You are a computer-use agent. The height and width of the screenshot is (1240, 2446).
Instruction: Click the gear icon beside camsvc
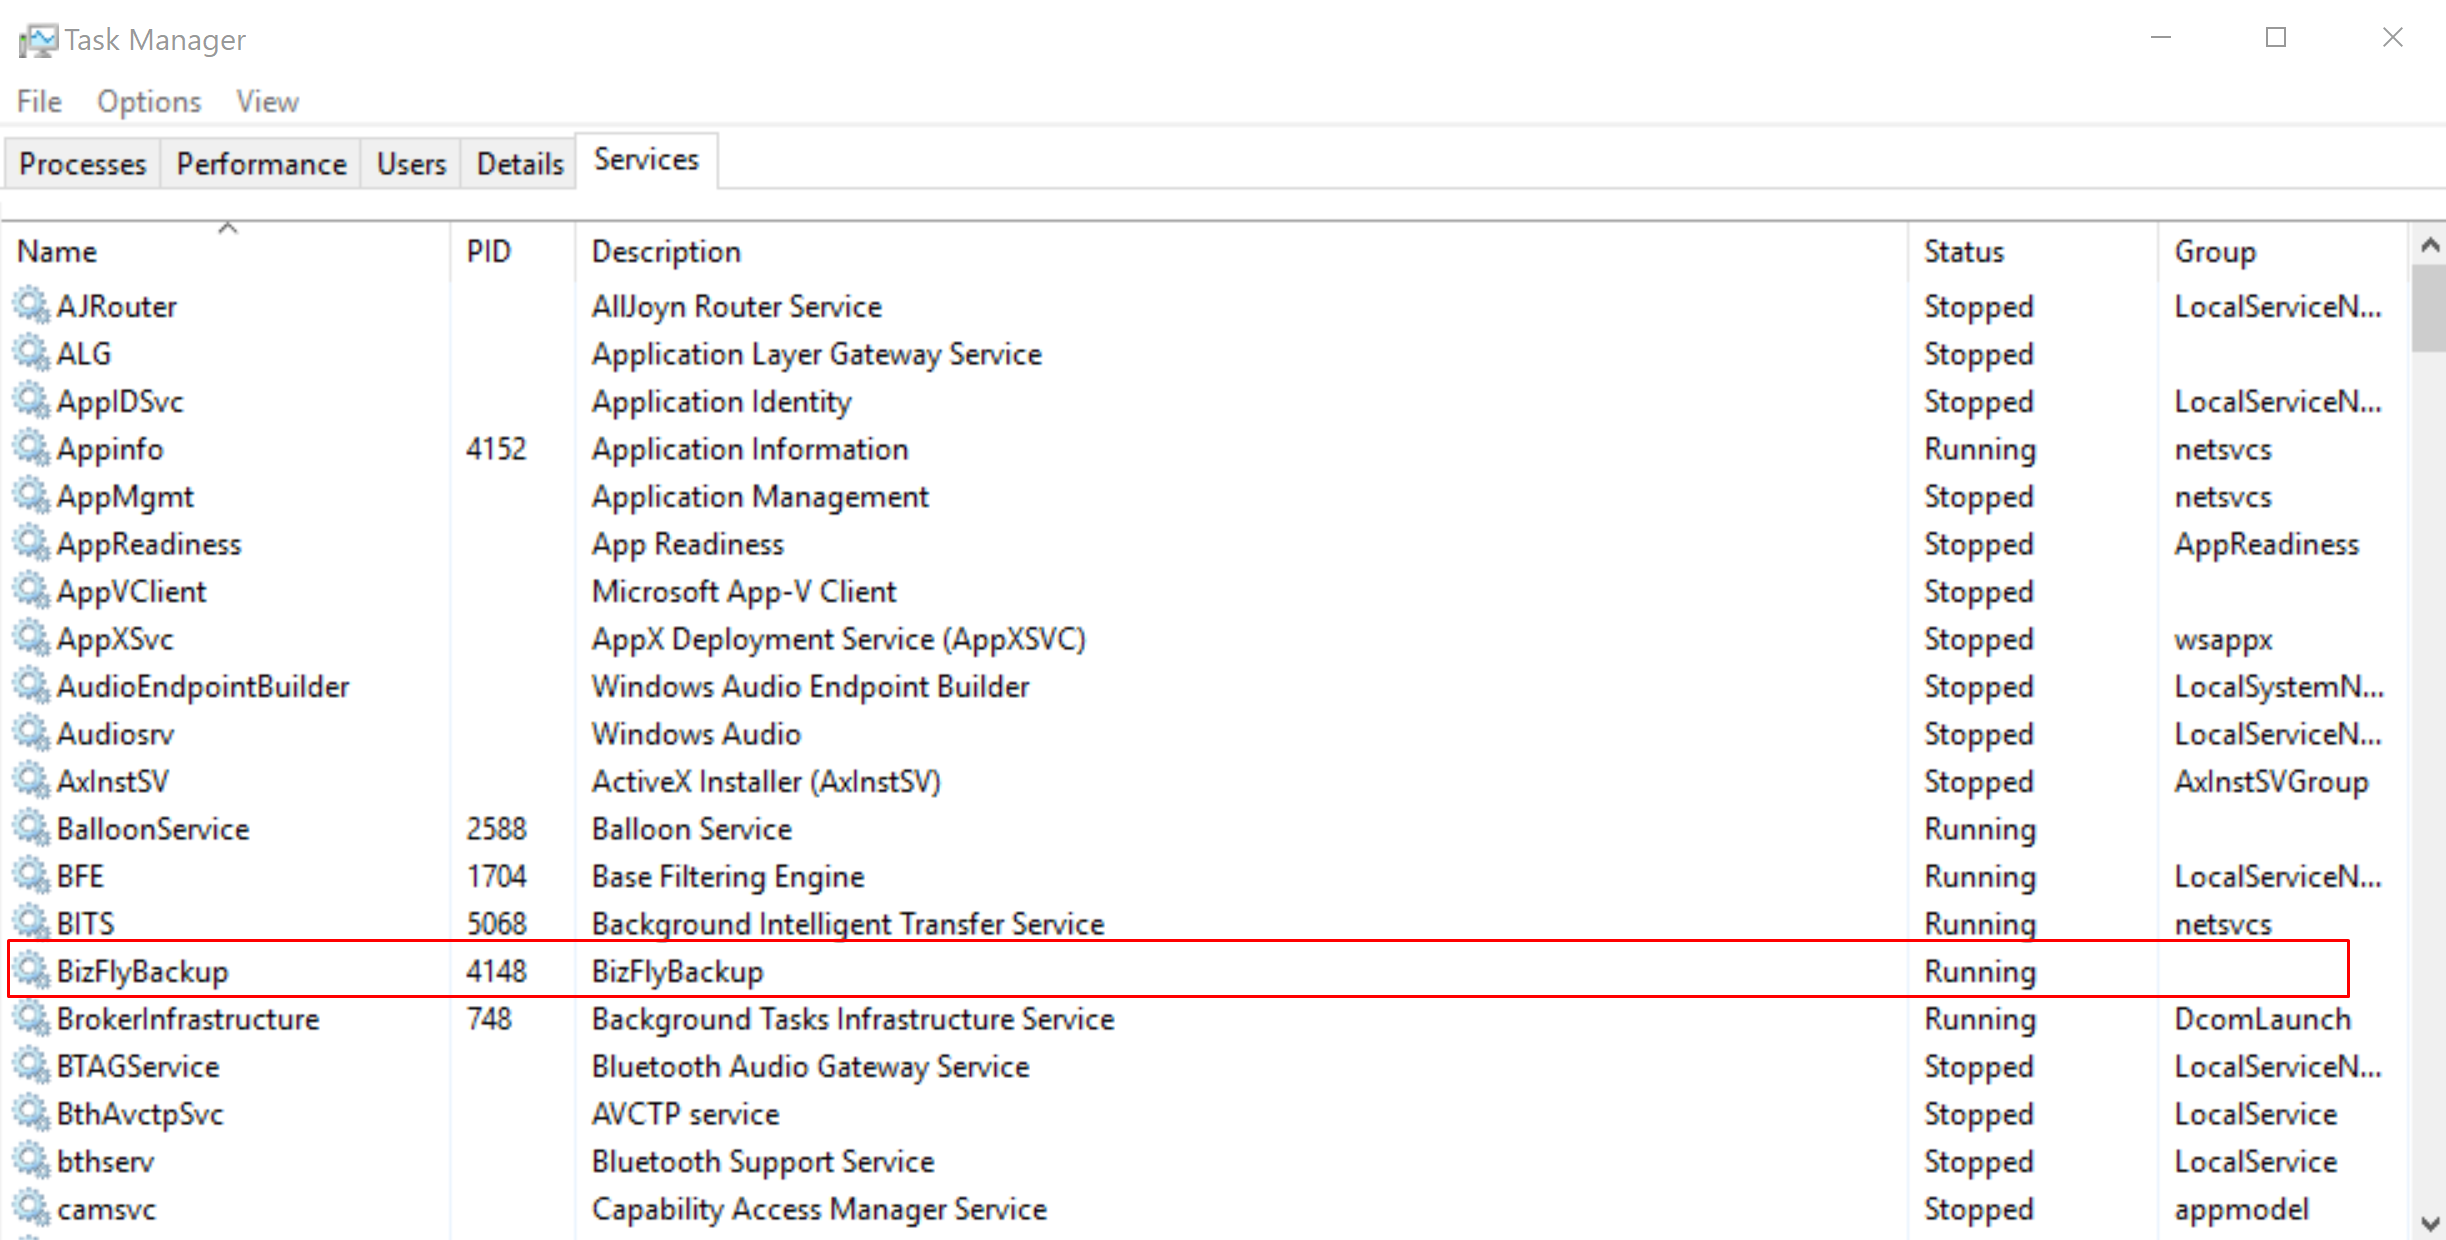(x=31, y=1208)
